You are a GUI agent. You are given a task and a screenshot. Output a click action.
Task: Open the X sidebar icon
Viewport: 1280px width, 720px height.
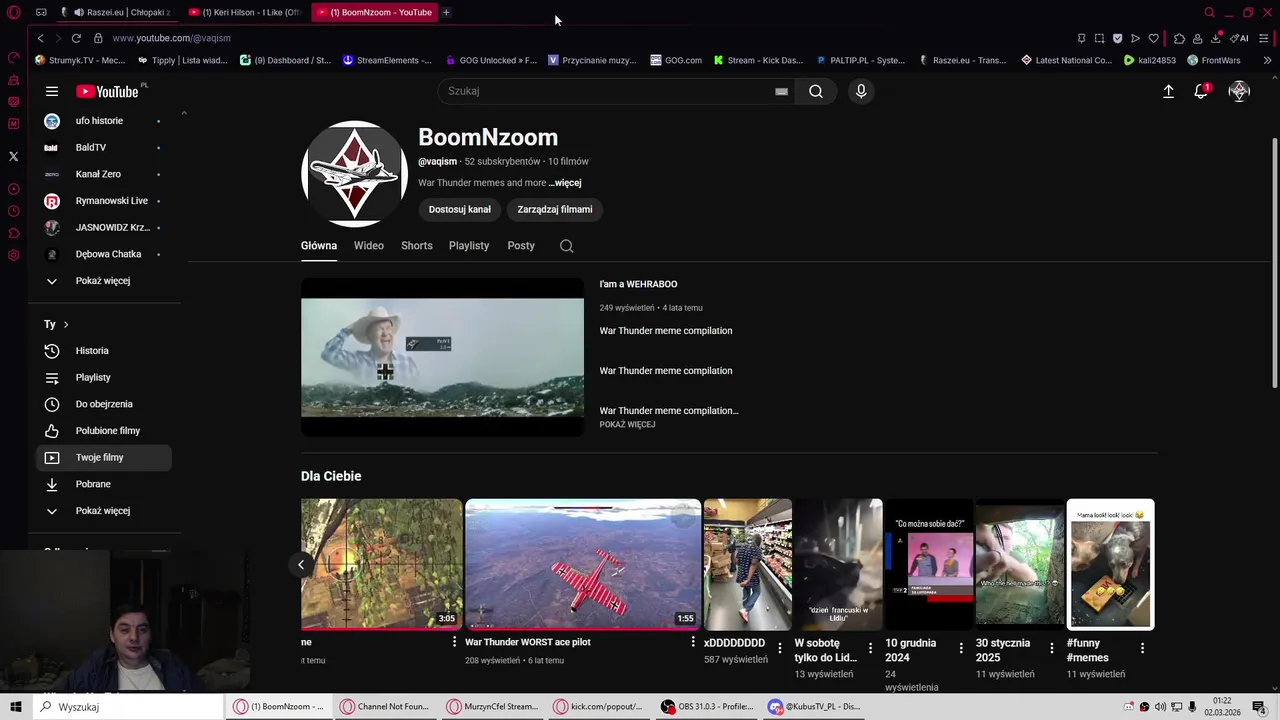pyautogui.click(x=13, y=156)
